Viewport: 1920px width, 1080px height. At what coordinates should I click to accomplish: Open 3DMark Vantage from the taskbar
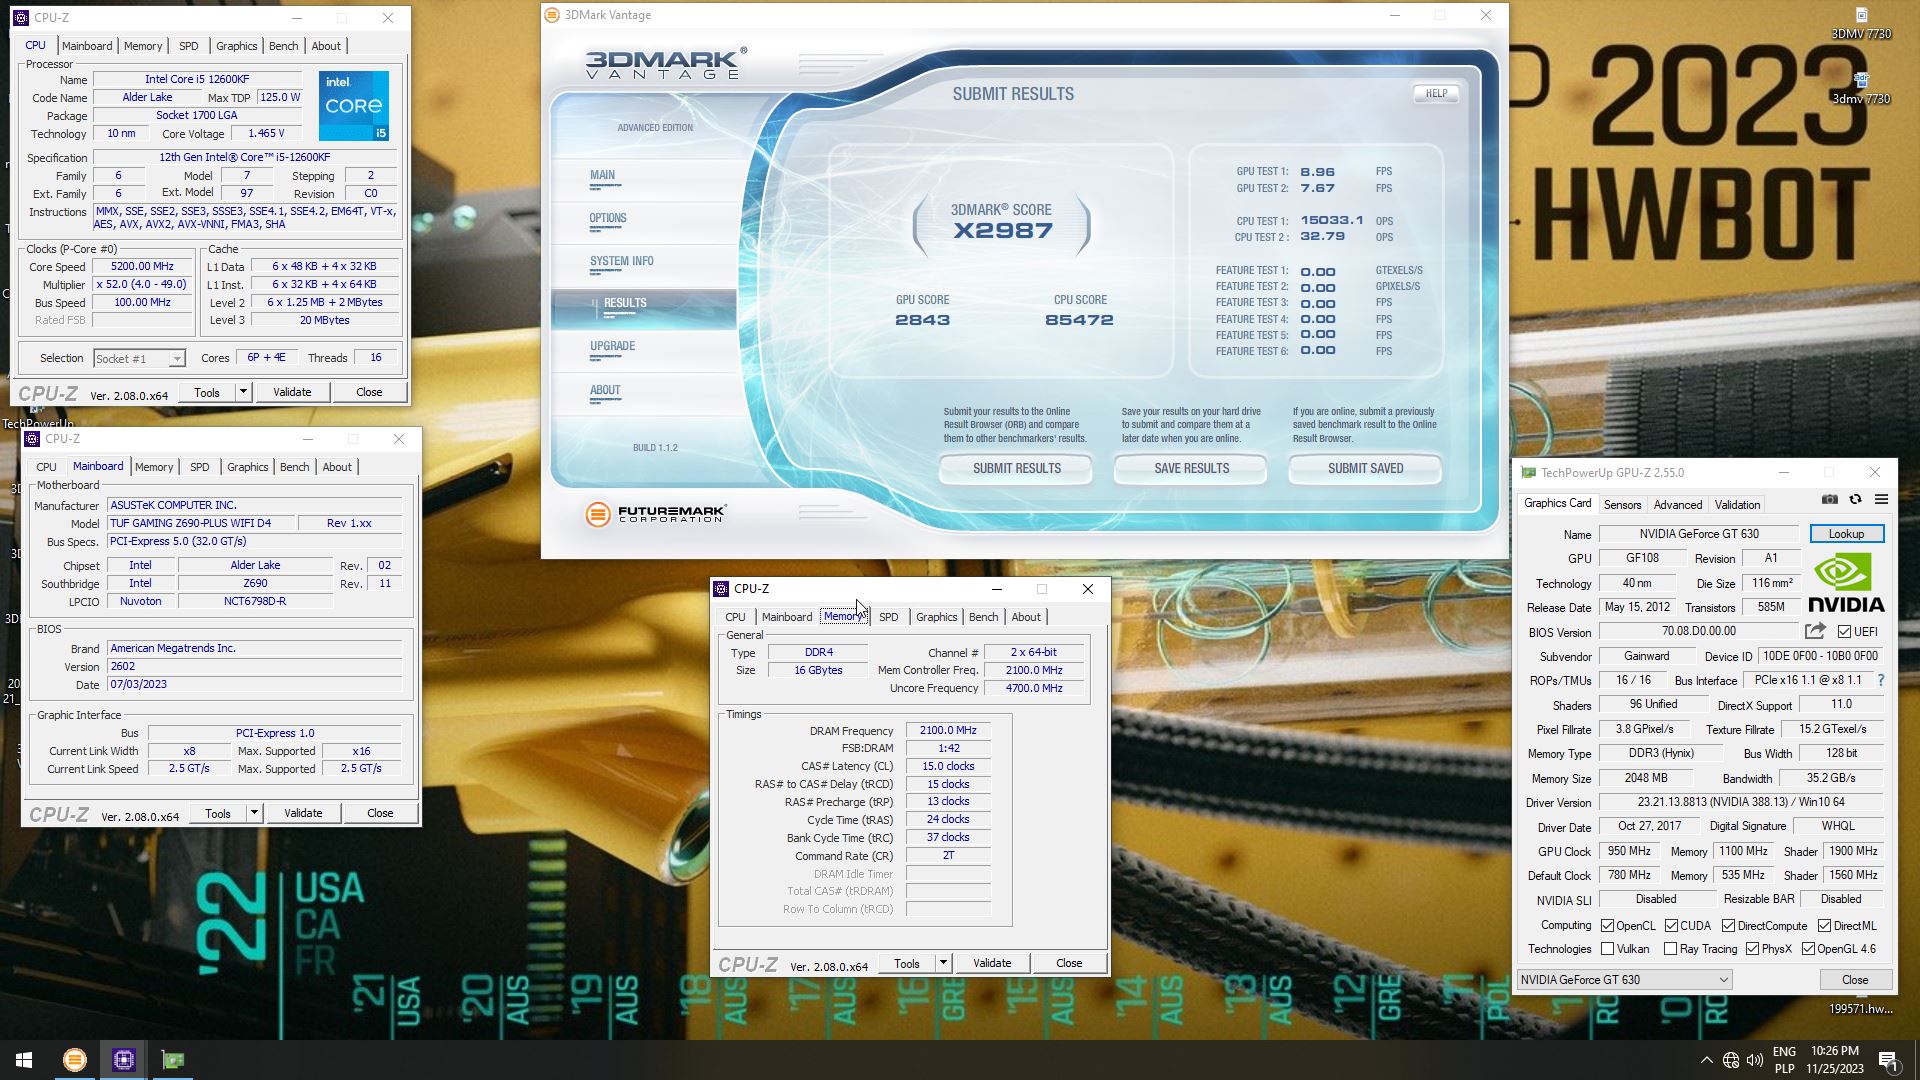74,1060
